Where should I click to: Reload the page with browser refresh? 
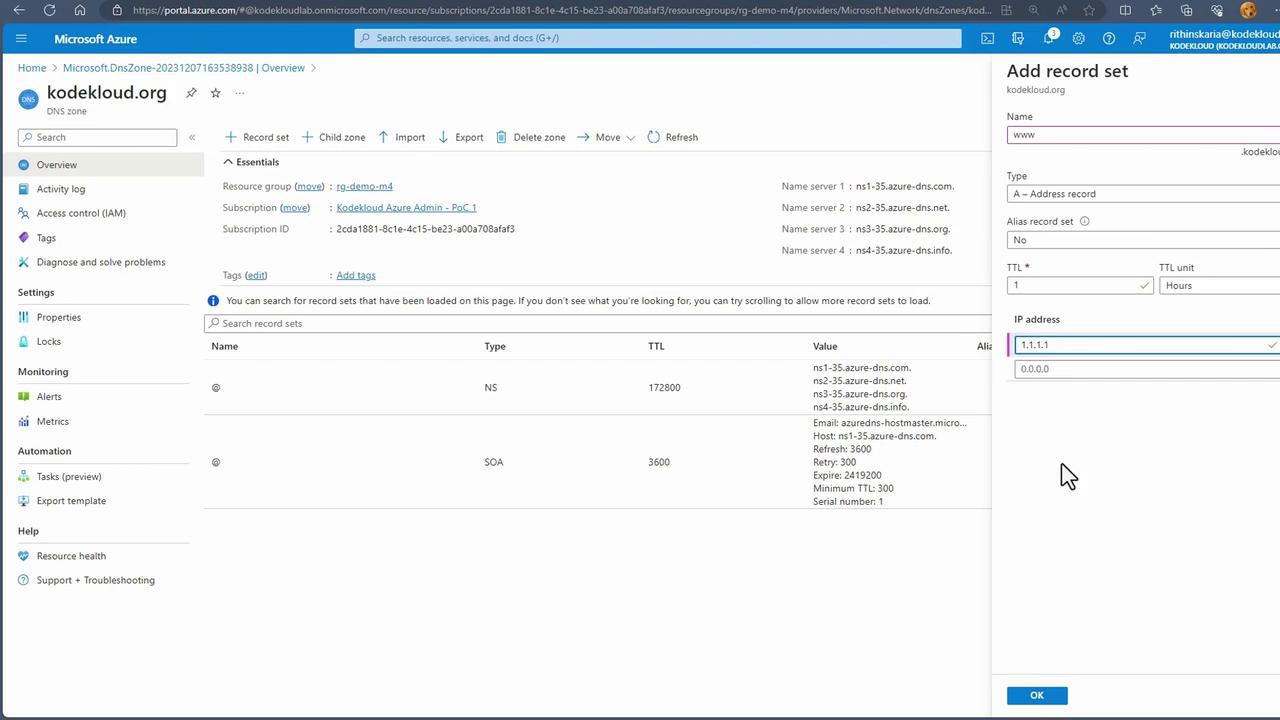click(x=50, y=10)
